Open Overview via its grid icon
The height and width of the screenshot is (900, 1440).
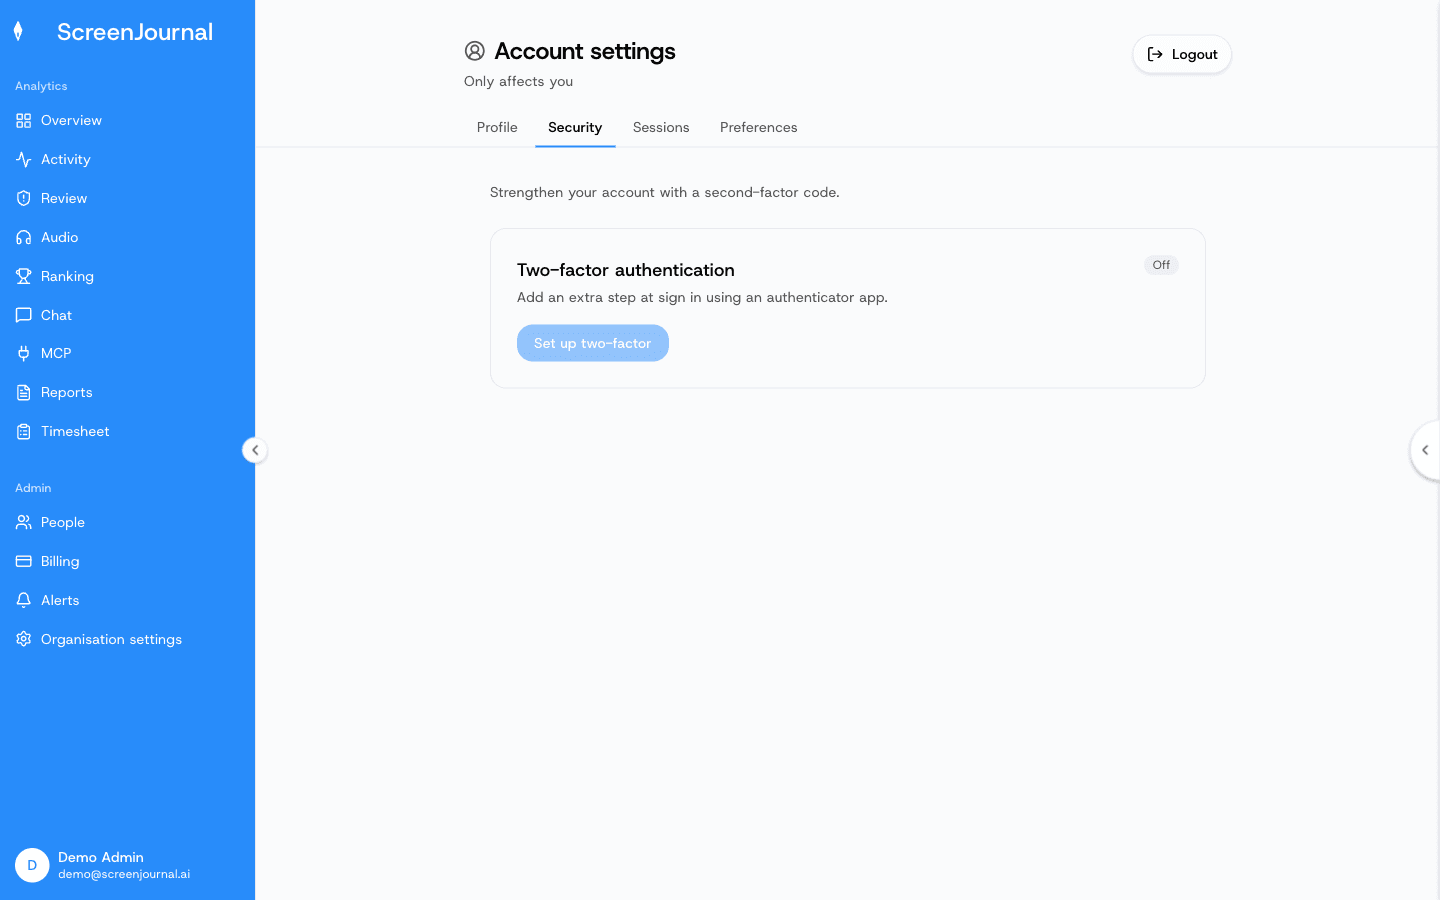[24, 121]
